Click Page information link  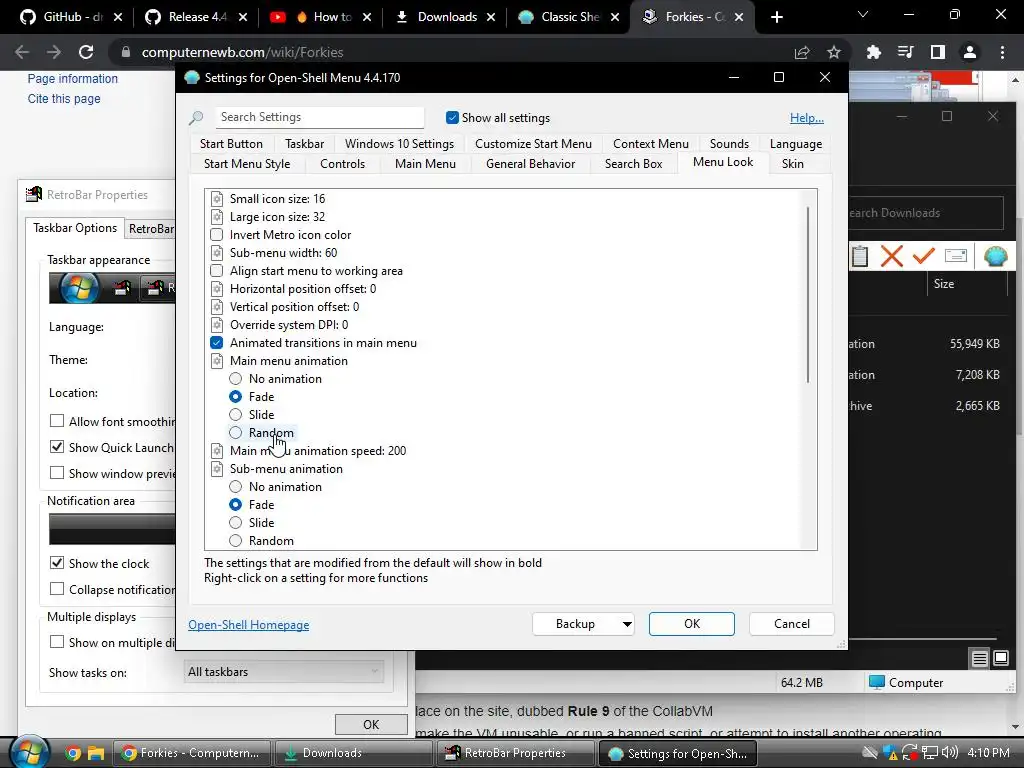(x=72, y=78)
